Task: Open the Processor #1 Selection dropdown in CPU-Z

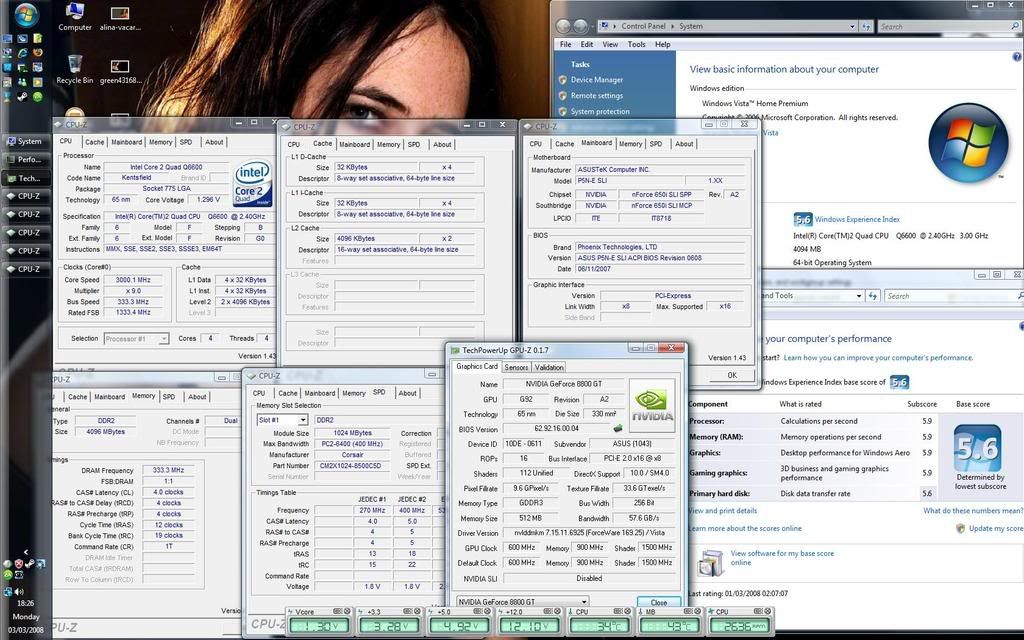Action: tap(136, 338)
